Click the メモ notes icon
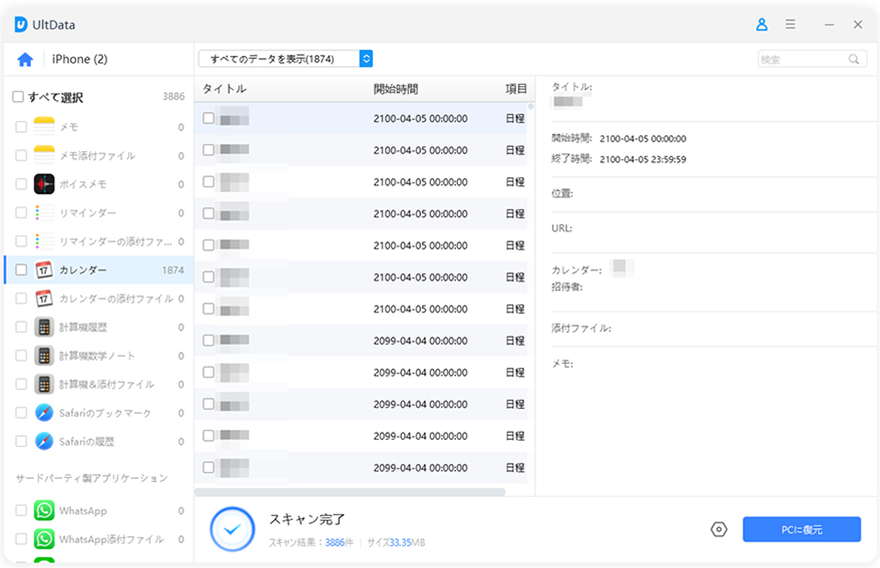The height and width of the screenshot is (568, 880). 44,127
